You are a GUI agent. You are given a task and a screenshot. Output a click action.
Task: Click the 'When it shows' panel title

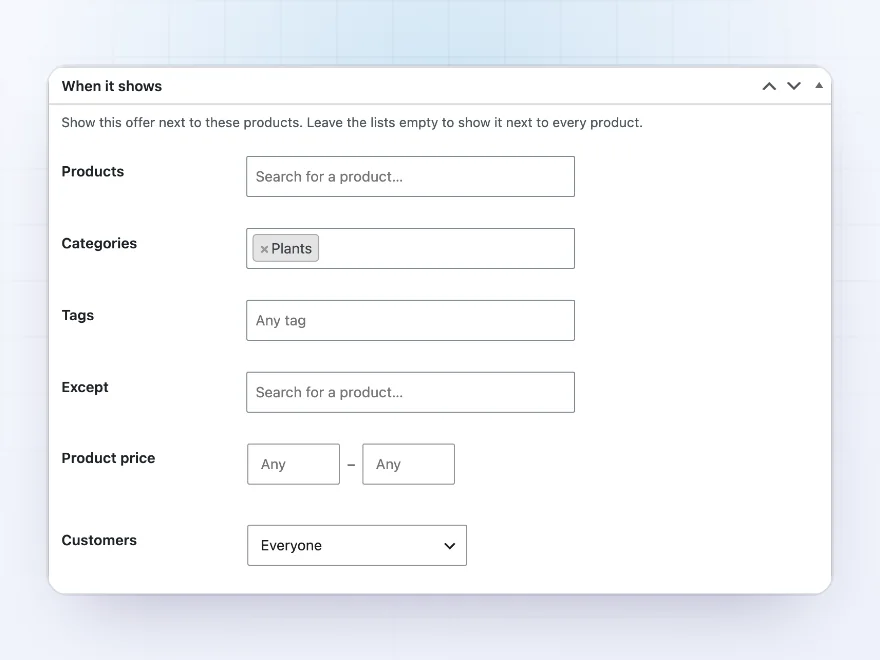click(x=112, y=86)
